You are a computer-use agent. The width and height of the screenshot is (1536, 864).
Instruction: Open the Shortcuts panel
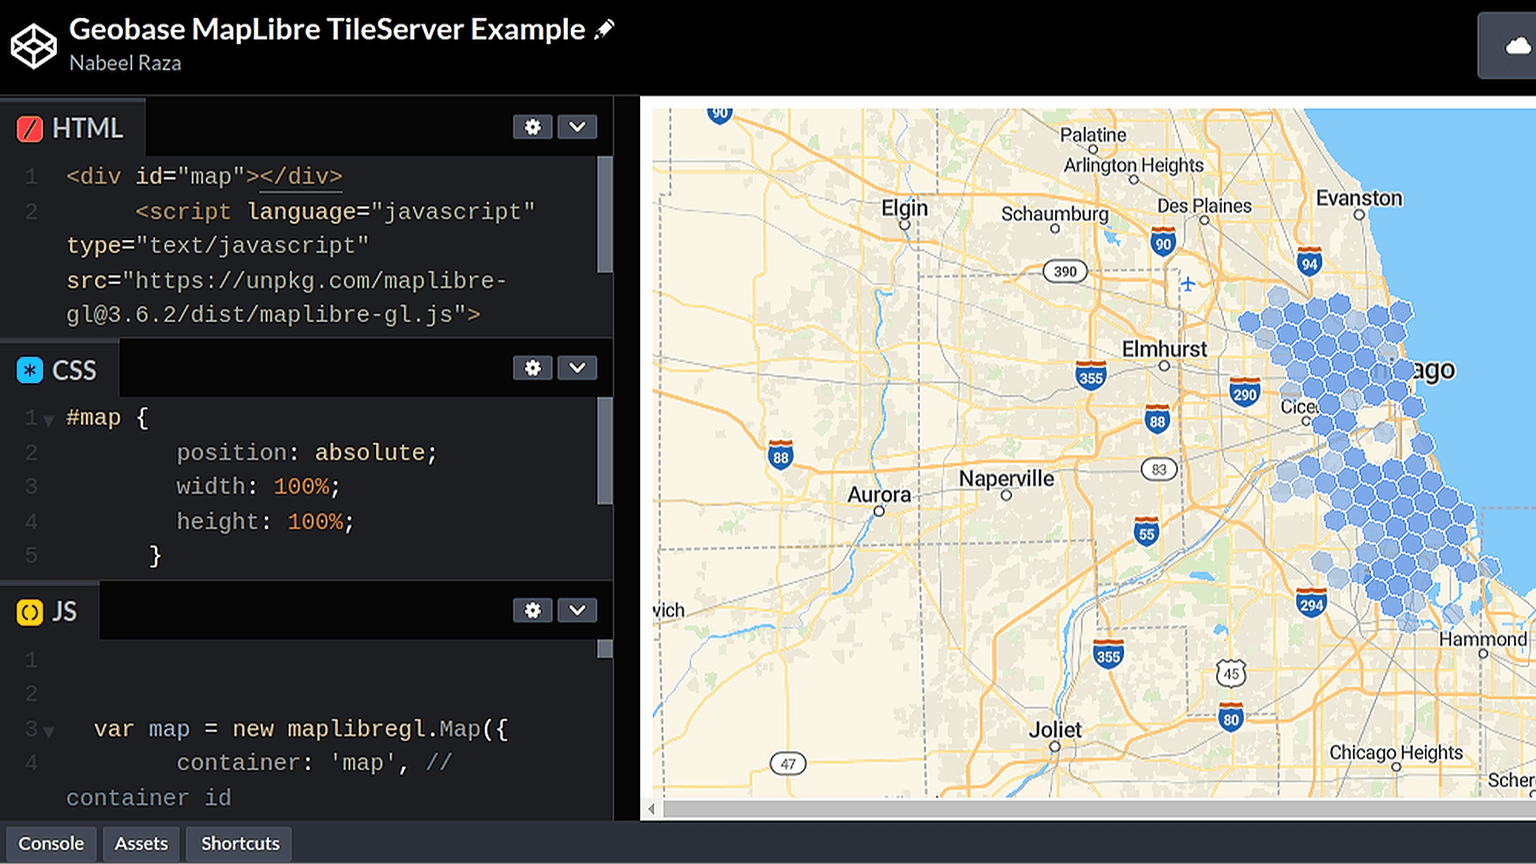240,843
